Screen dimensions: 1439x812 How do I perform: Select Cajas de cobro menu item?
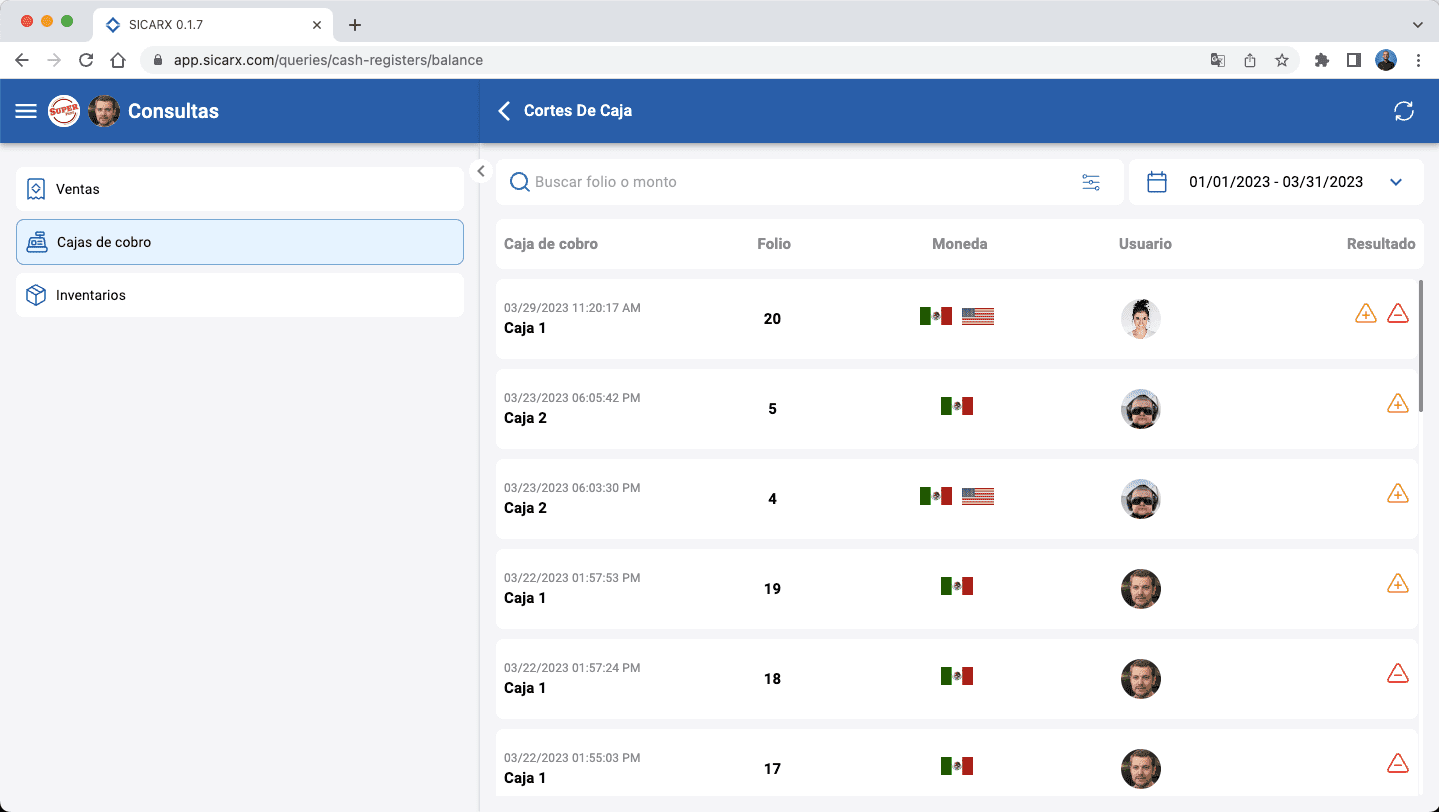click(240, 242)
